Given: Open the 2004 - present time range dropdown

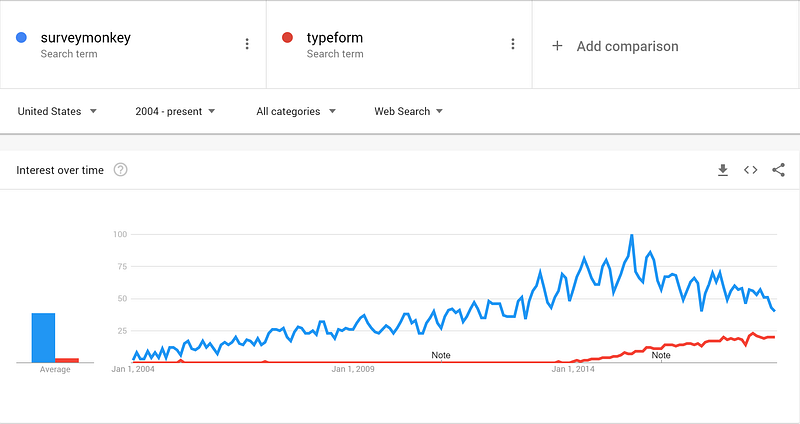Looking at the screenshot, I should (175, 111).
